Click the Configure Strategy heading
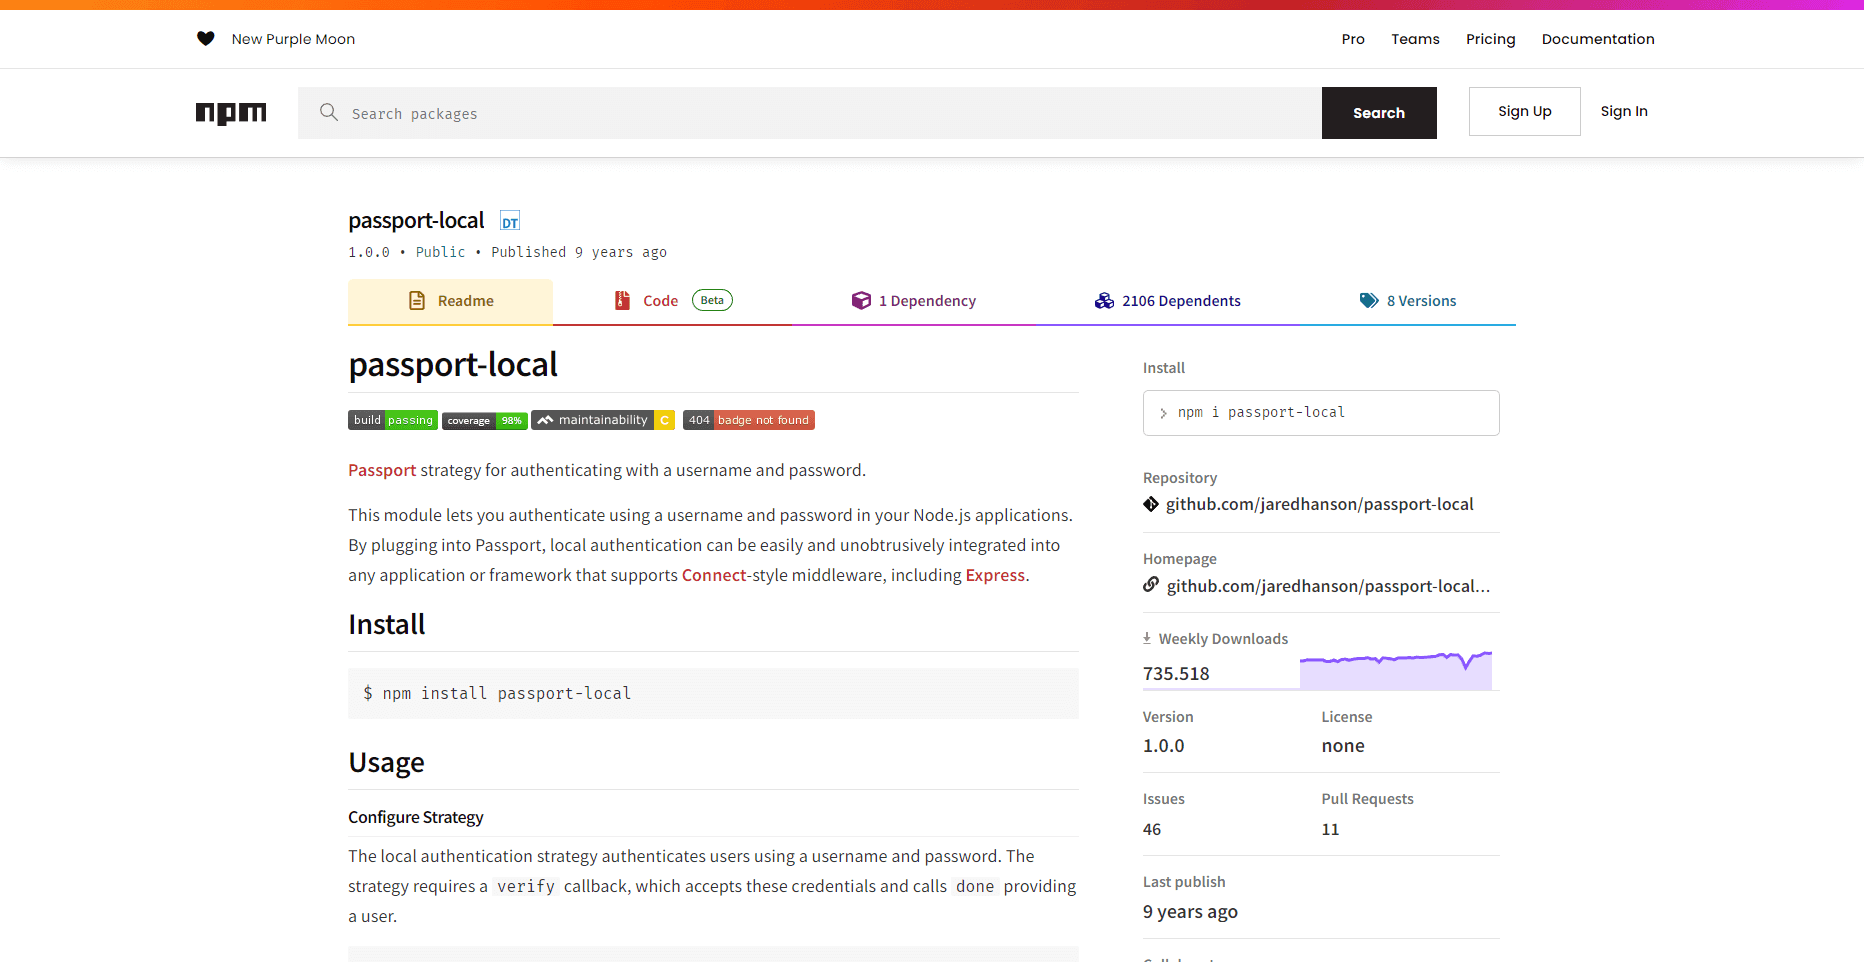Screen dimensions: 1864x962 pyautogui.click(x=416, y=817)
